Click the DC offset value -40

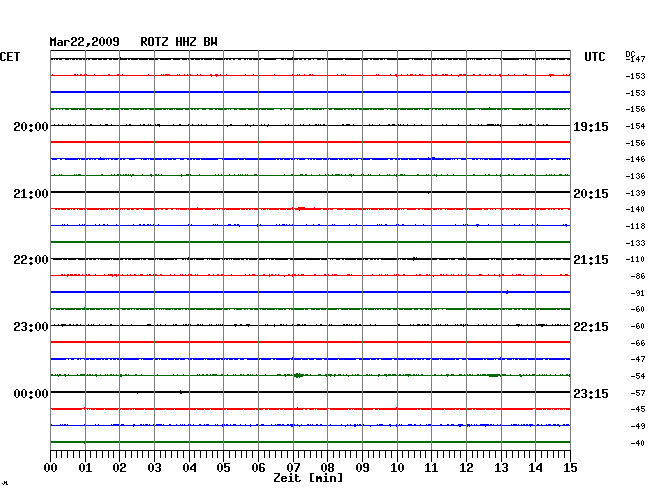pos(638,443)
